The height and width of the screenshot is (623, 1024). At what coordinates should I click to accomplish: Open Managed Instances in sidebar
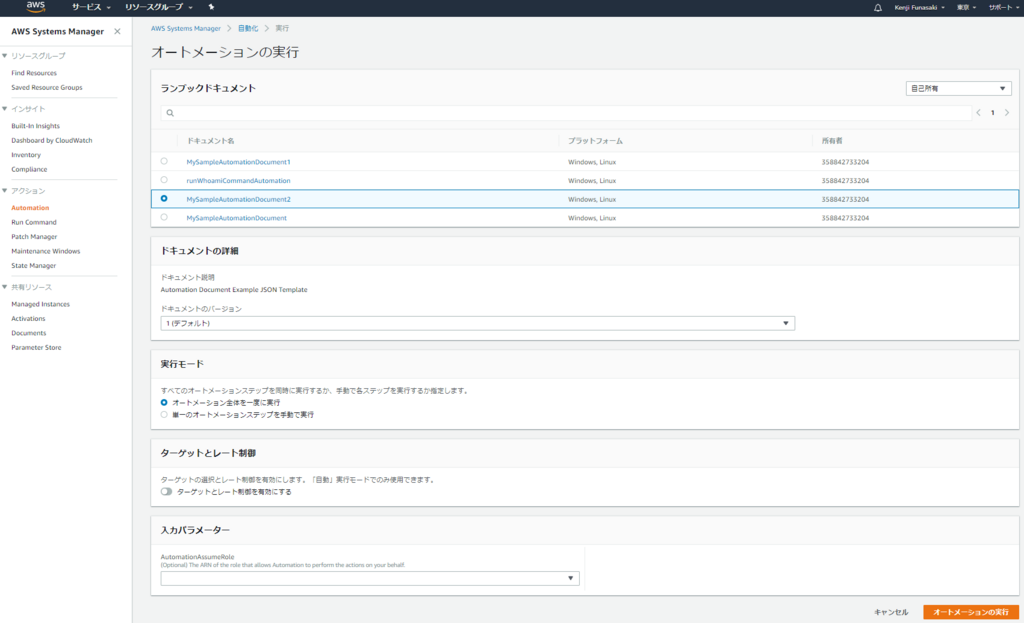coord(40,304)
